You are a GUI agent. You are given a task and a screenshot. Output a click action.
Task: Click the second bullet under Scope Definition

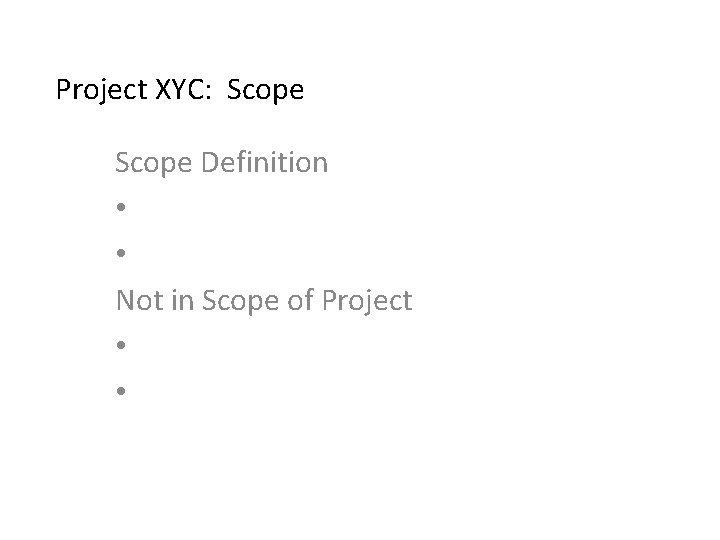120,254
